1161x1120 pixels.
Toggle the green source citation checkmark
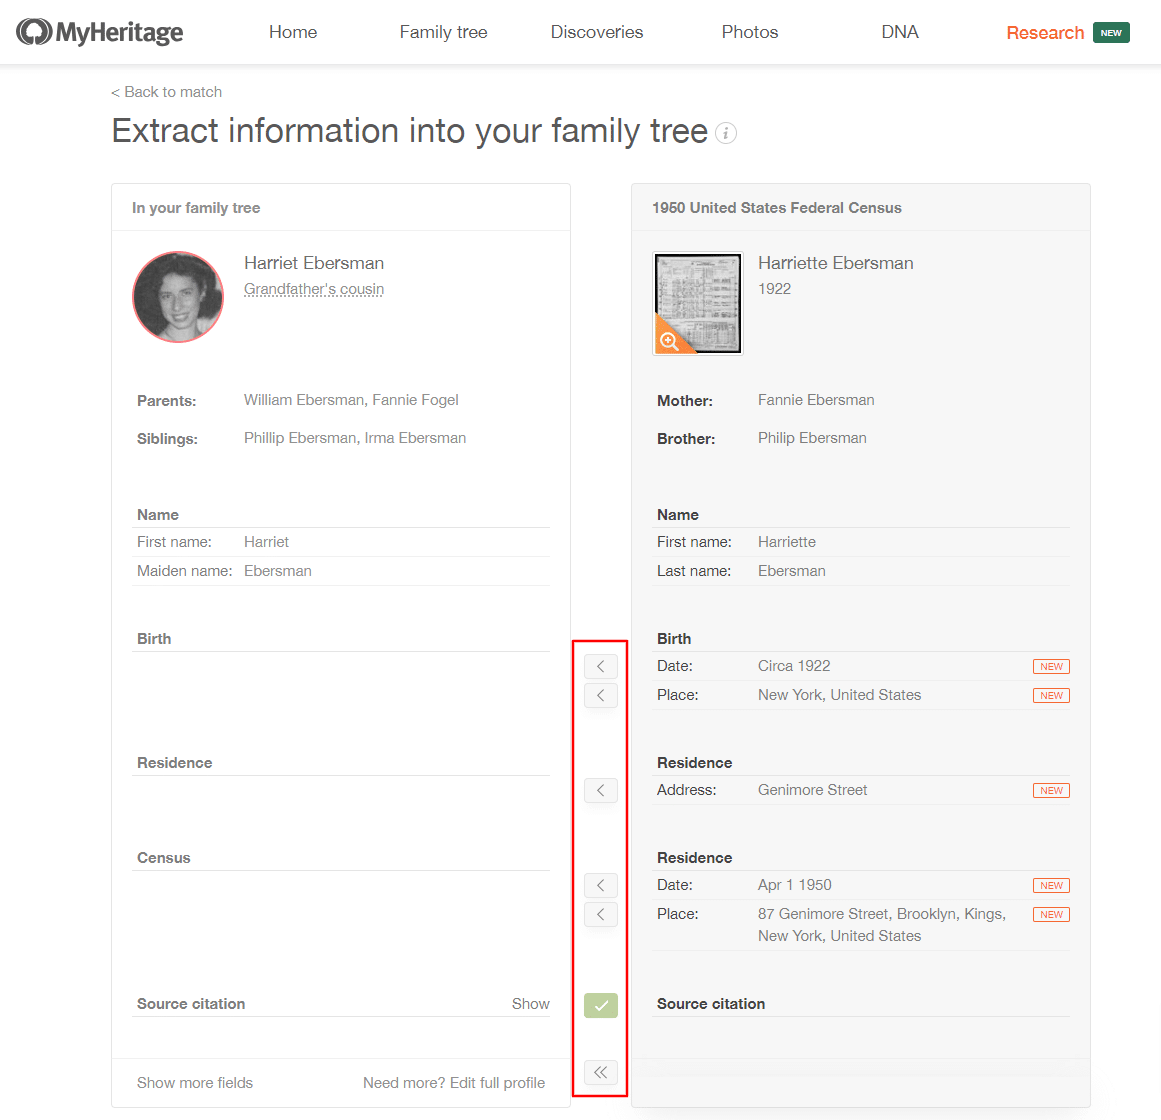coord(600,1005)
